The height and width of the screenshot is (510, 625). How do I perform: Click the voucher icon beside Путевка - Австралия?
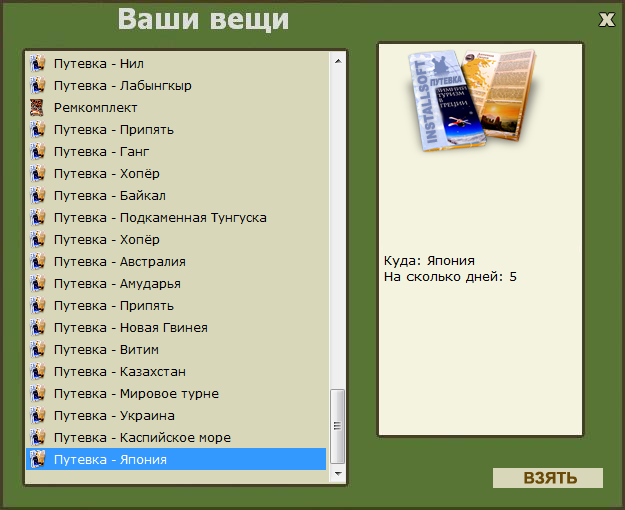(x=37, y=262)
